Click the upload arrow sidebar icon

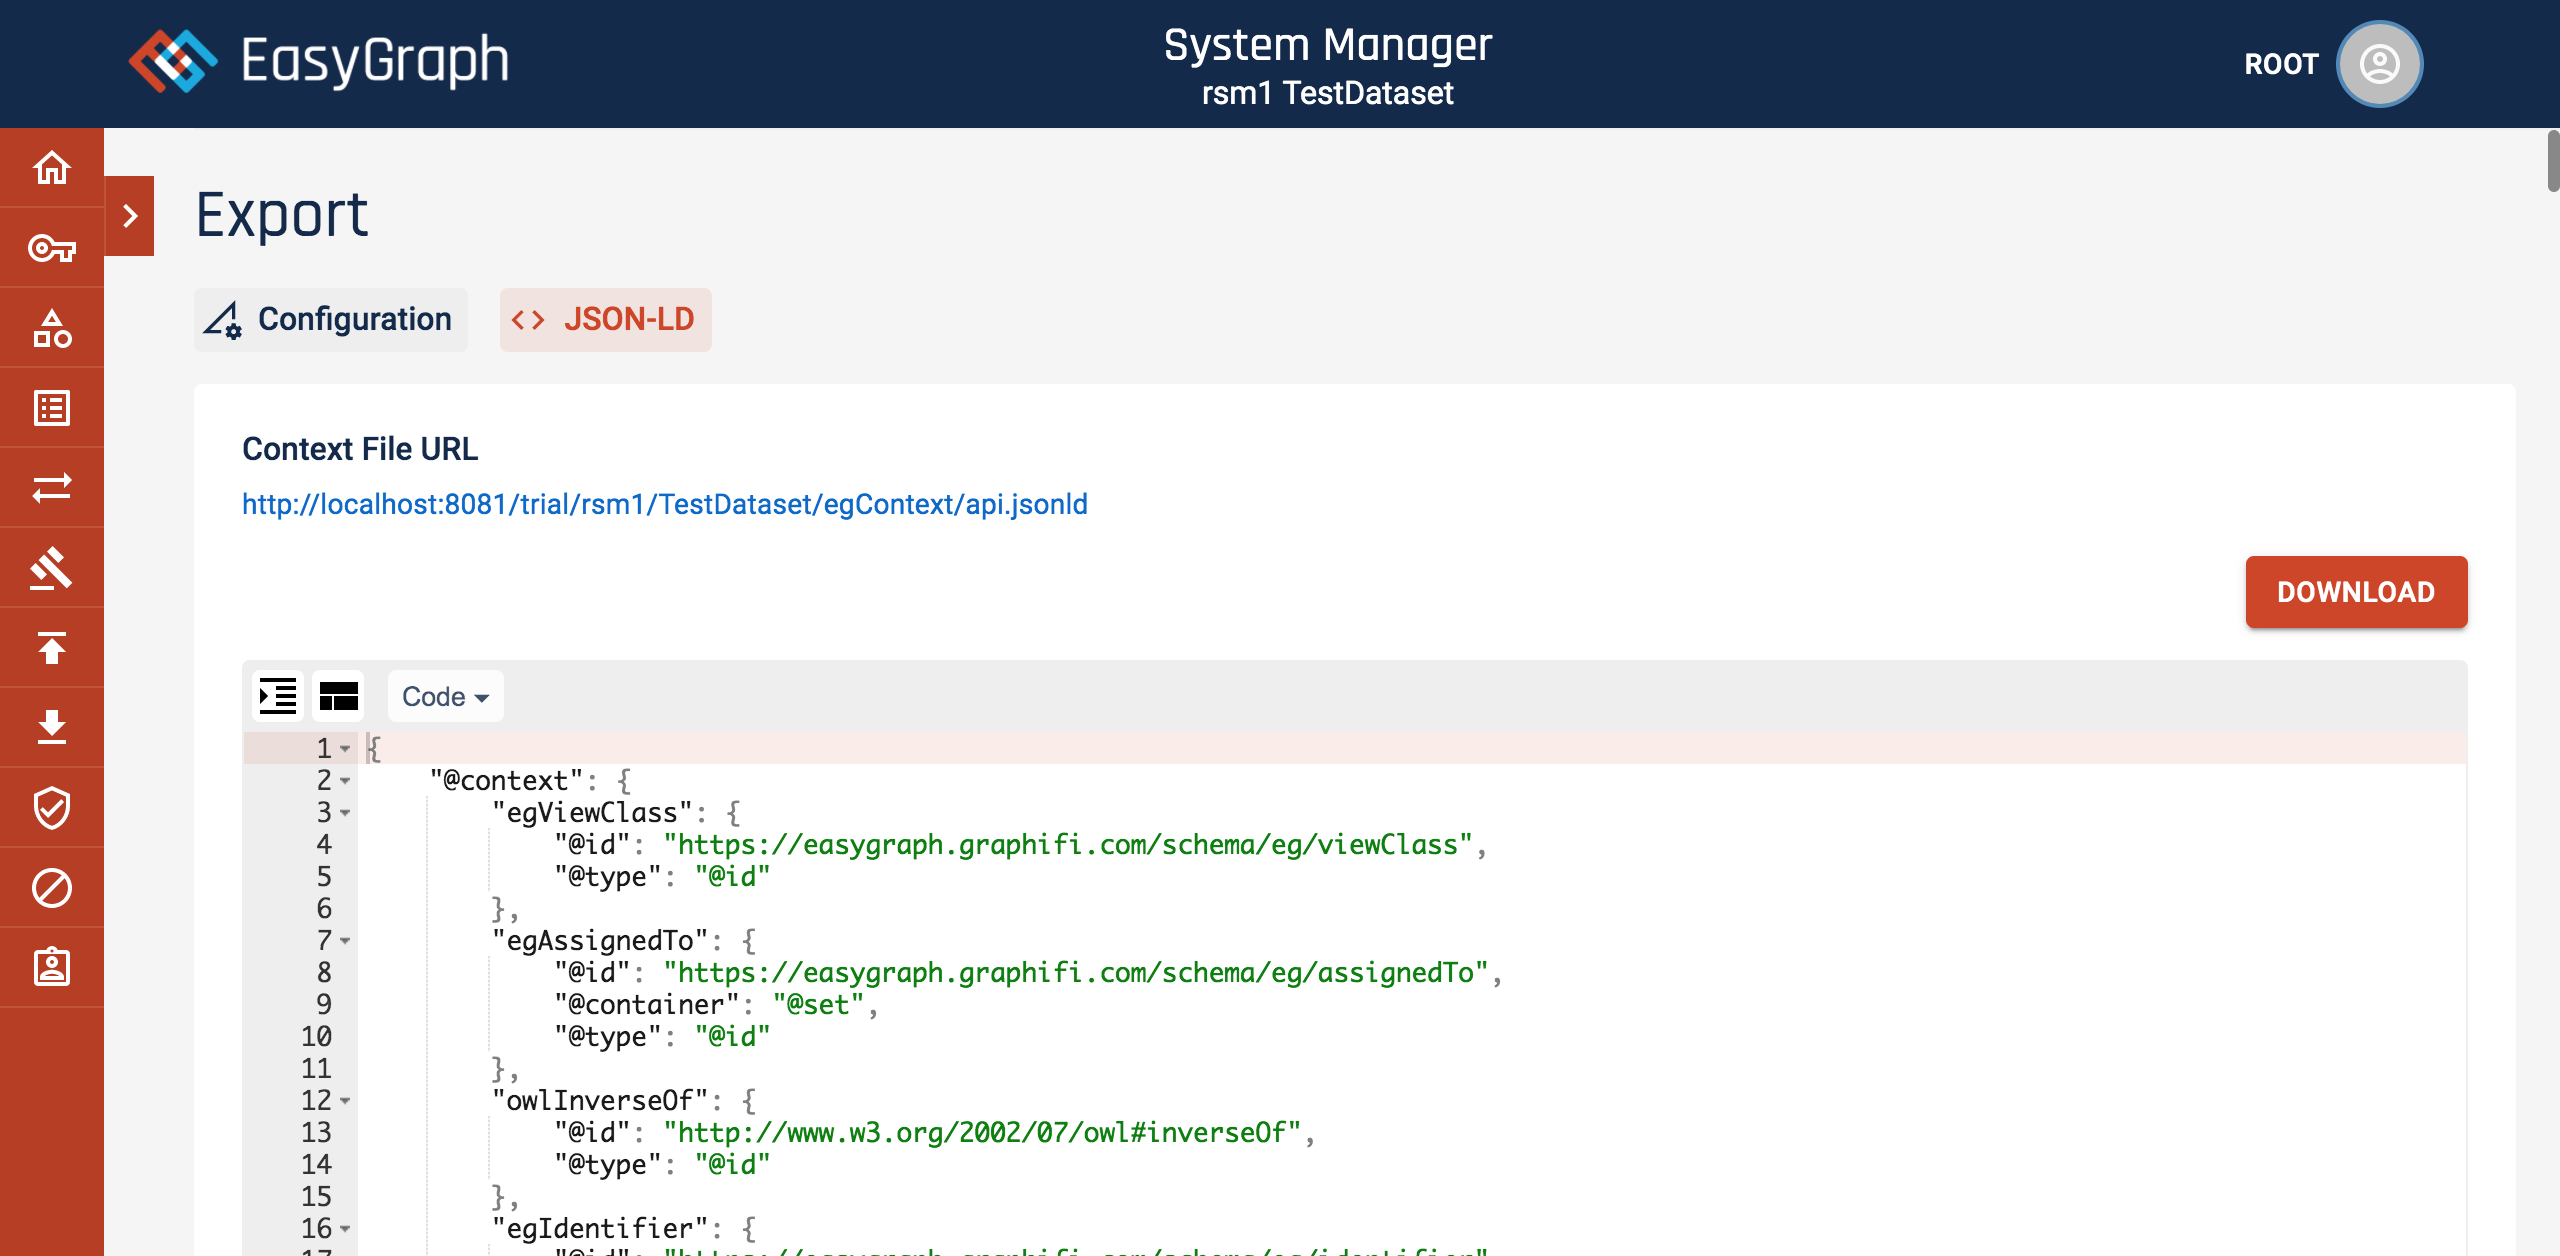tap(52, 648)
